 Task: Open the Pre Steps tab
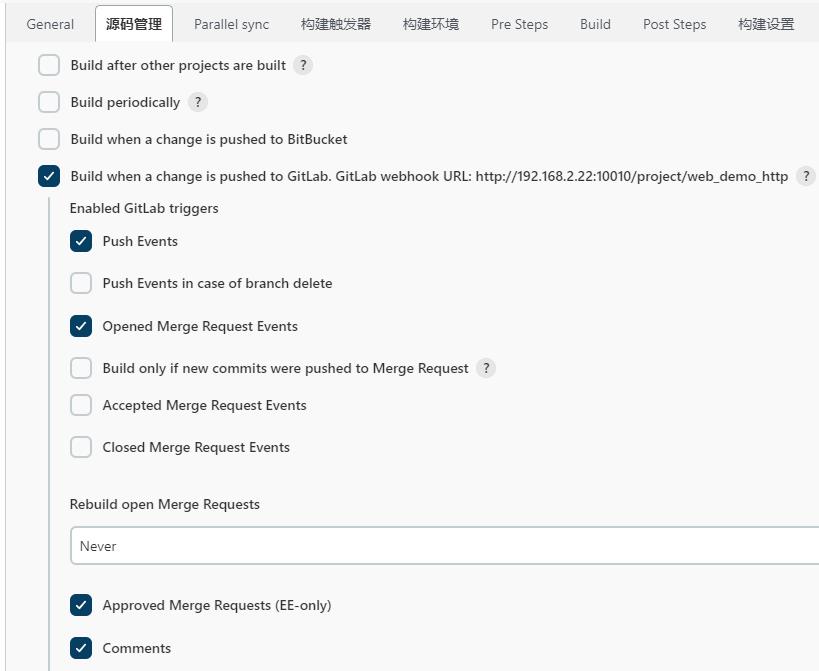click(x=520, y=24)
